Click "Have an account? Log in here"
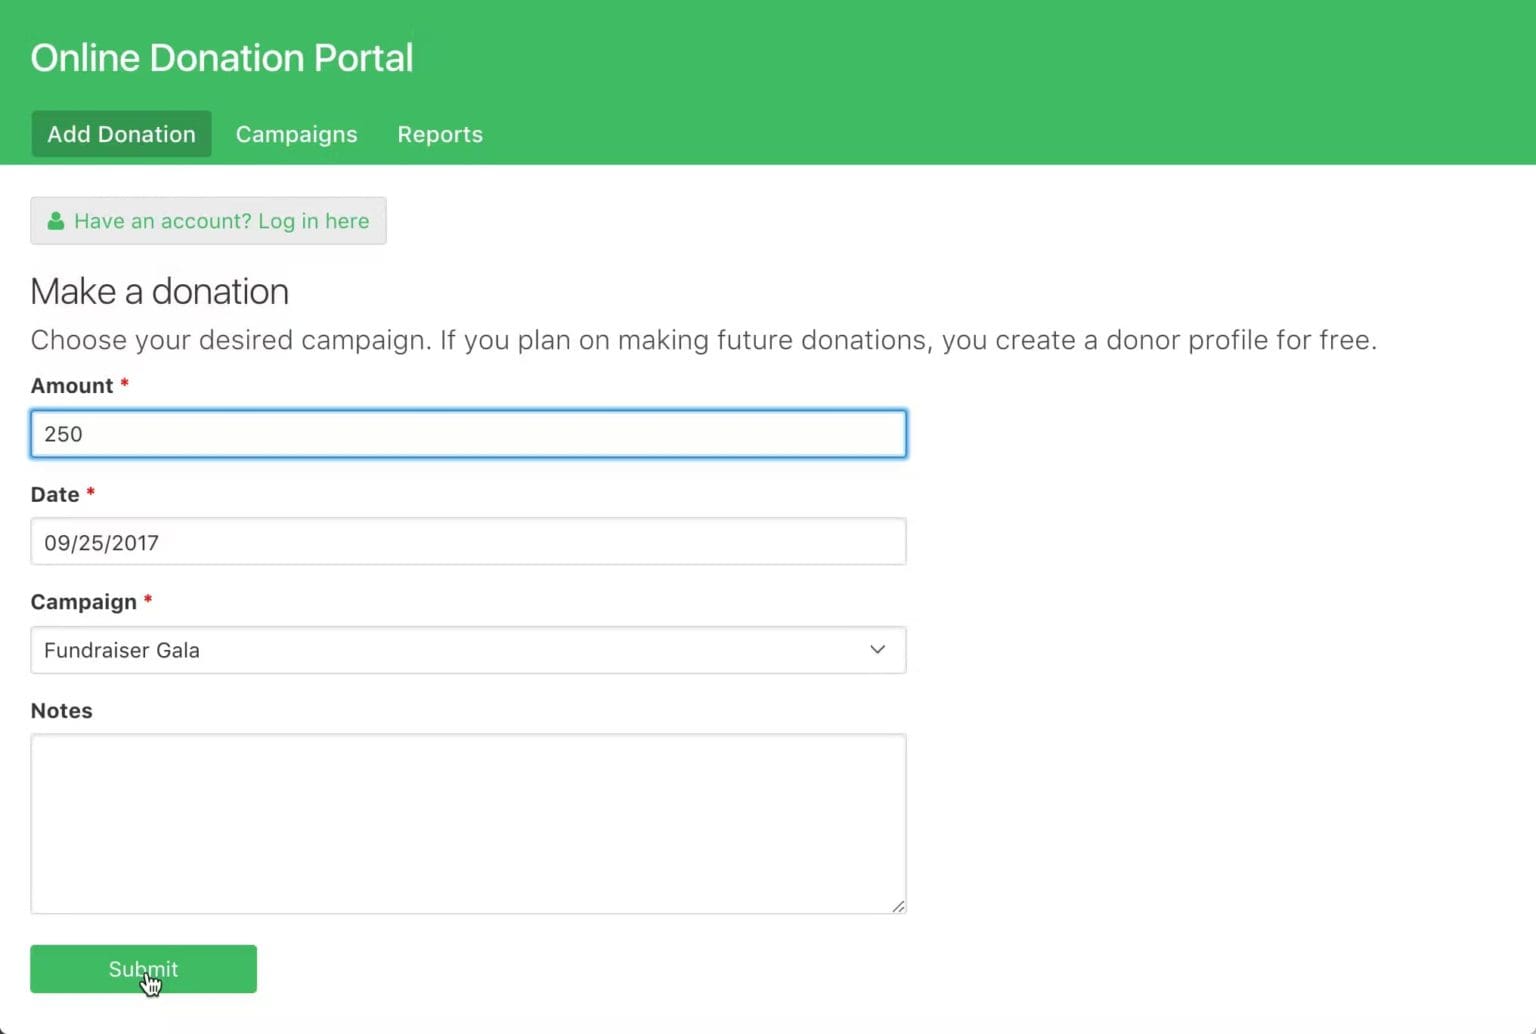The image size is (1536, 1034). [x=221, y=221]
